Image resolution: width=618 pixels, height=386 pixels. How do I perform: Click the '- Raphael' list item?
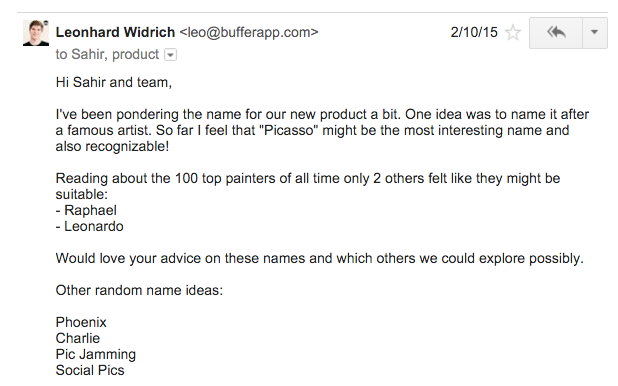(86, 211)
